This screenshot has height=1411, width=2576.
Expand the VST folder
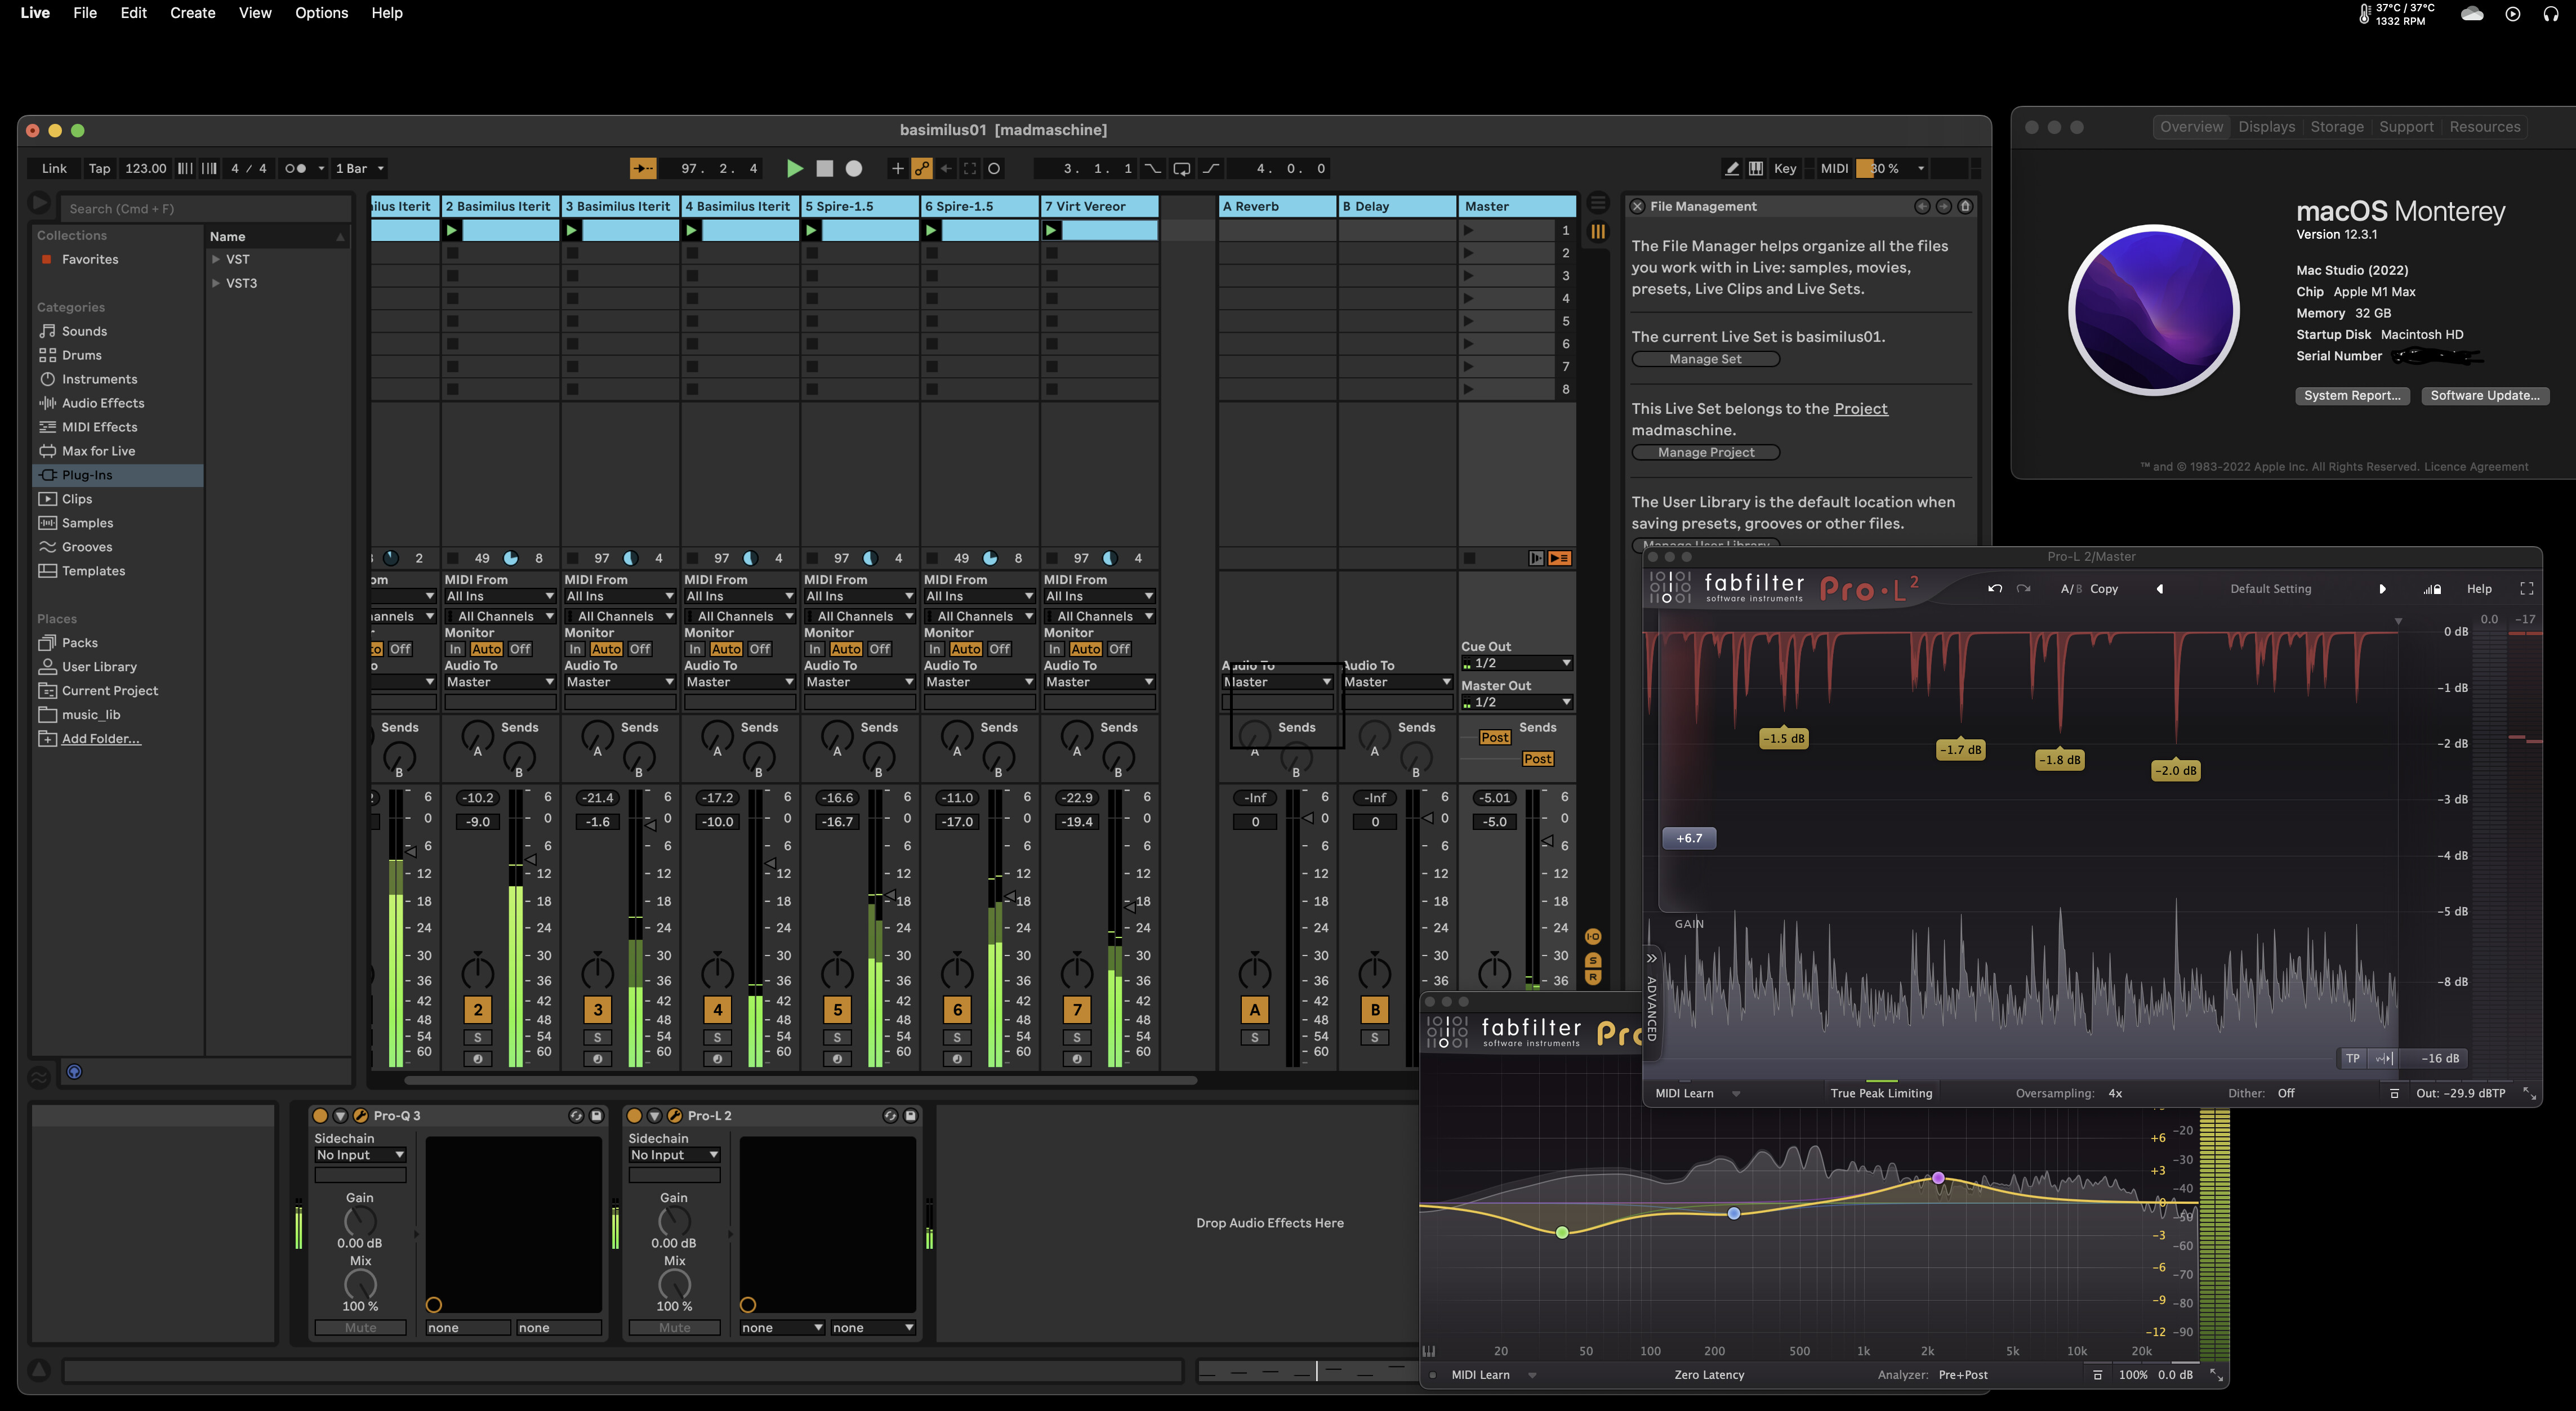(x=215, y=259)
